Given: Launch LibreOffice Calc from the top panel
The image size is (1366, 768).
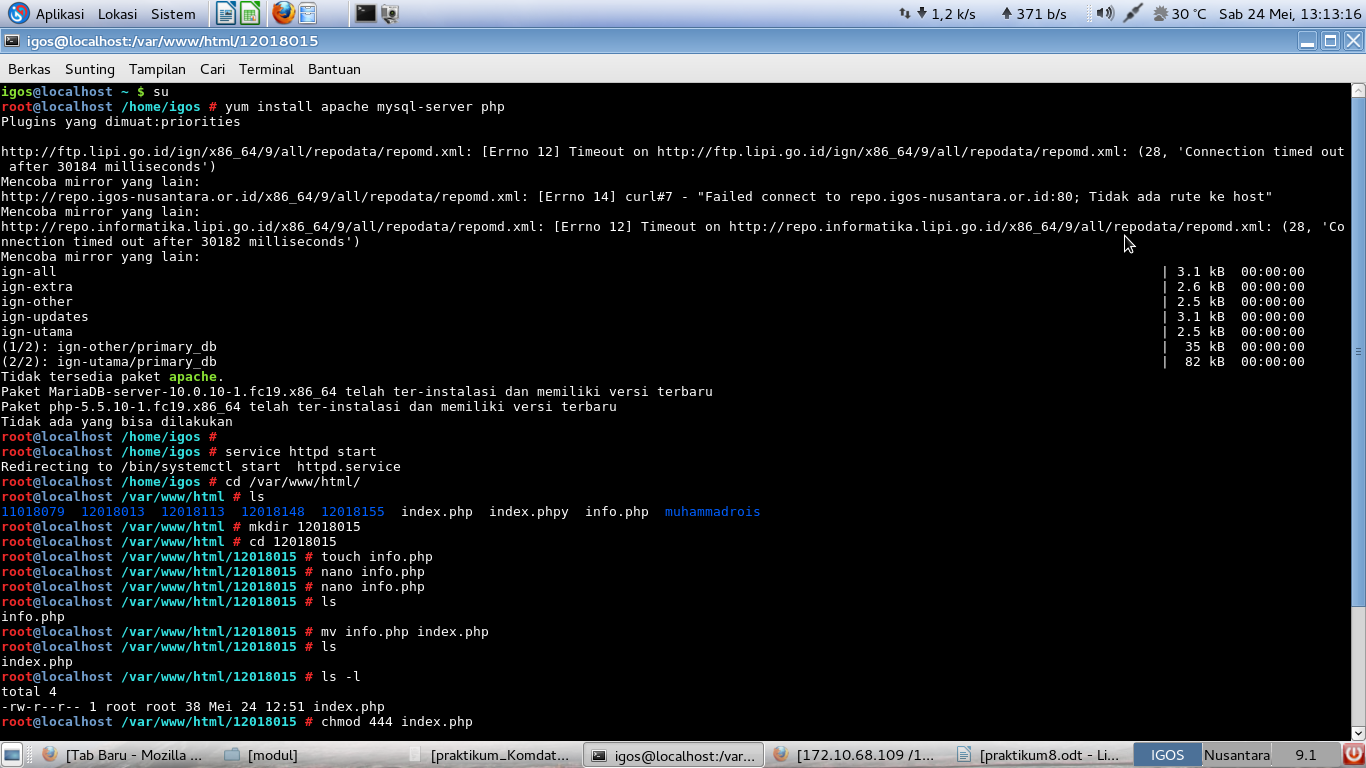Looking at the screenshot, I should [250, 13].
